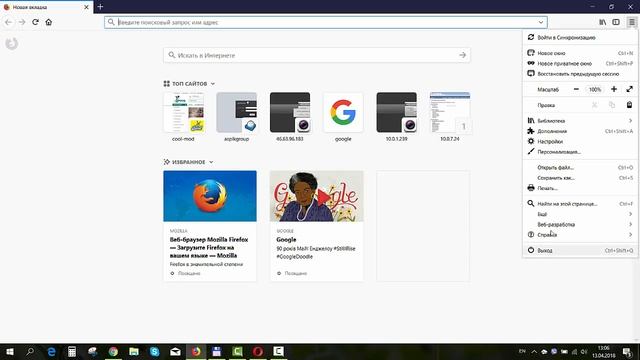Image resolution: width=640 pixels, height=360 pixels.
Task: Expand the Ещё submenu
Action: coord(580,214)
